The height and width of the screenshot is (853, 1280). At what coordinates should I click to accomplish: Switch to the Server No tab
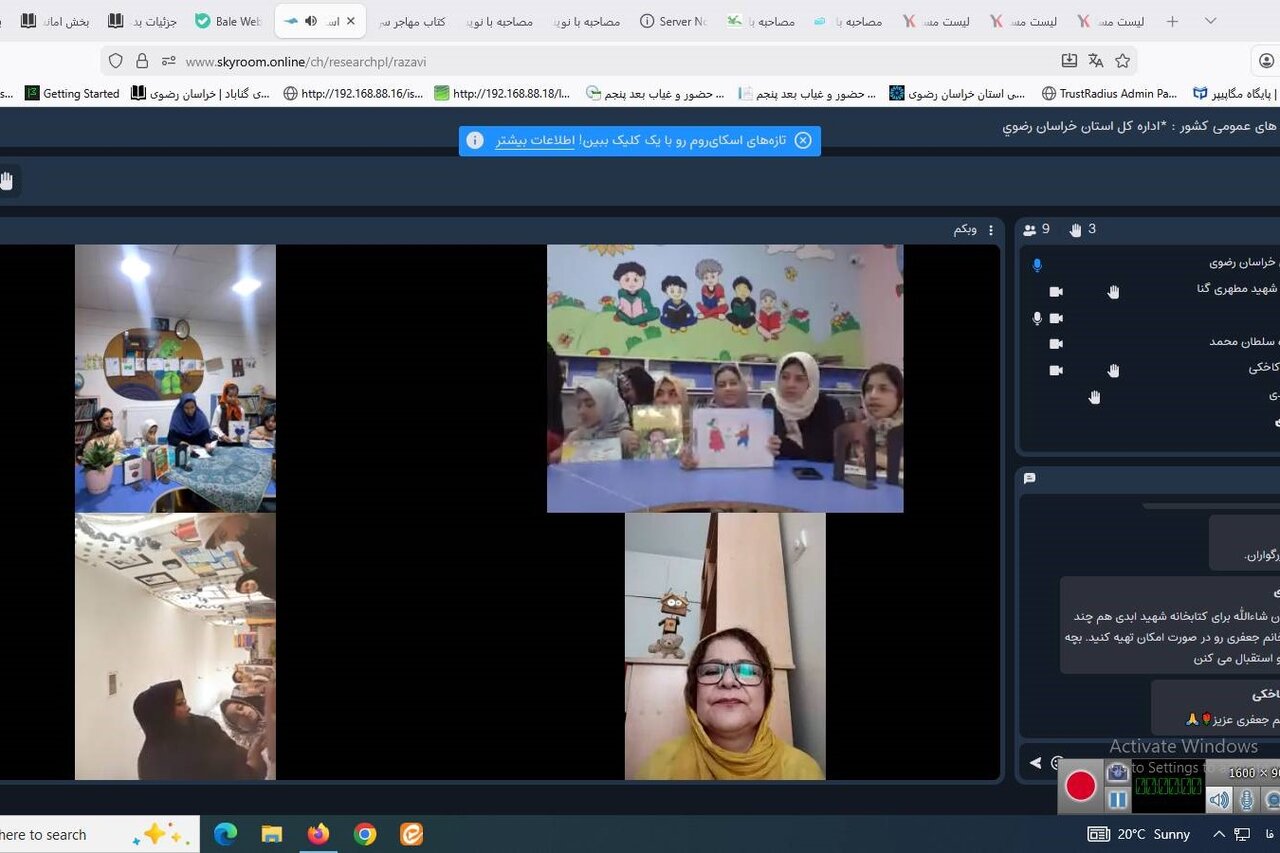tap(672, 21)
